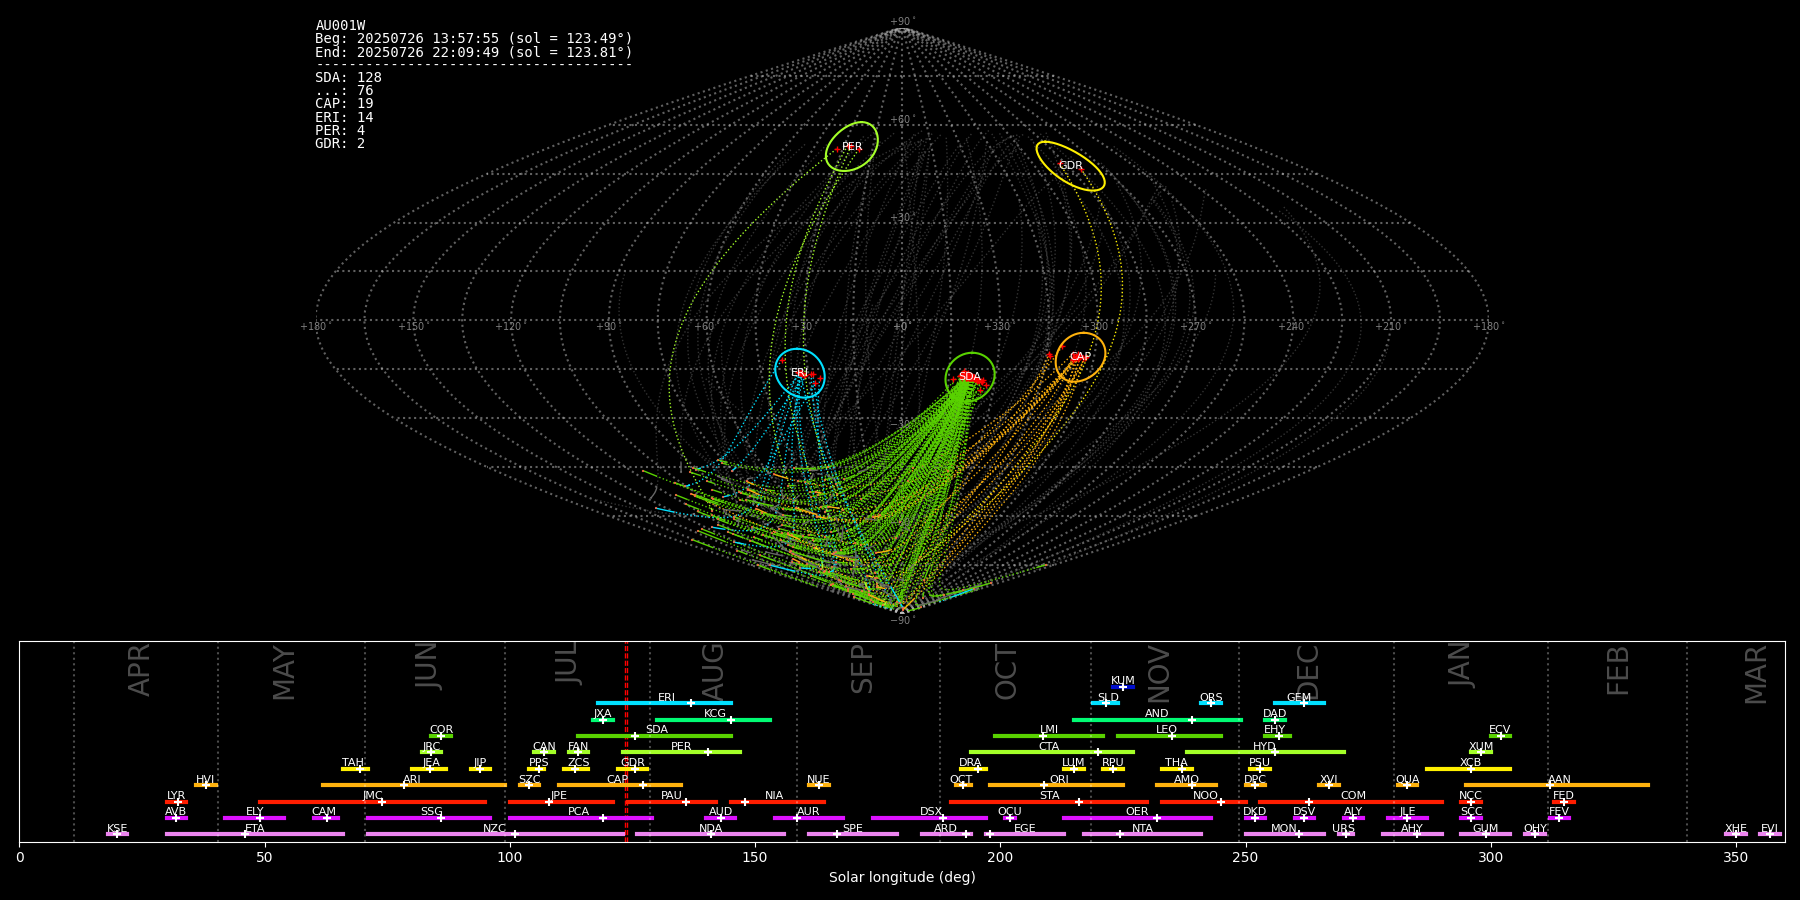Viewport: 1800px width, 900px height.
Task: Click the station name AU001W
Action: (x=340, y=26)
